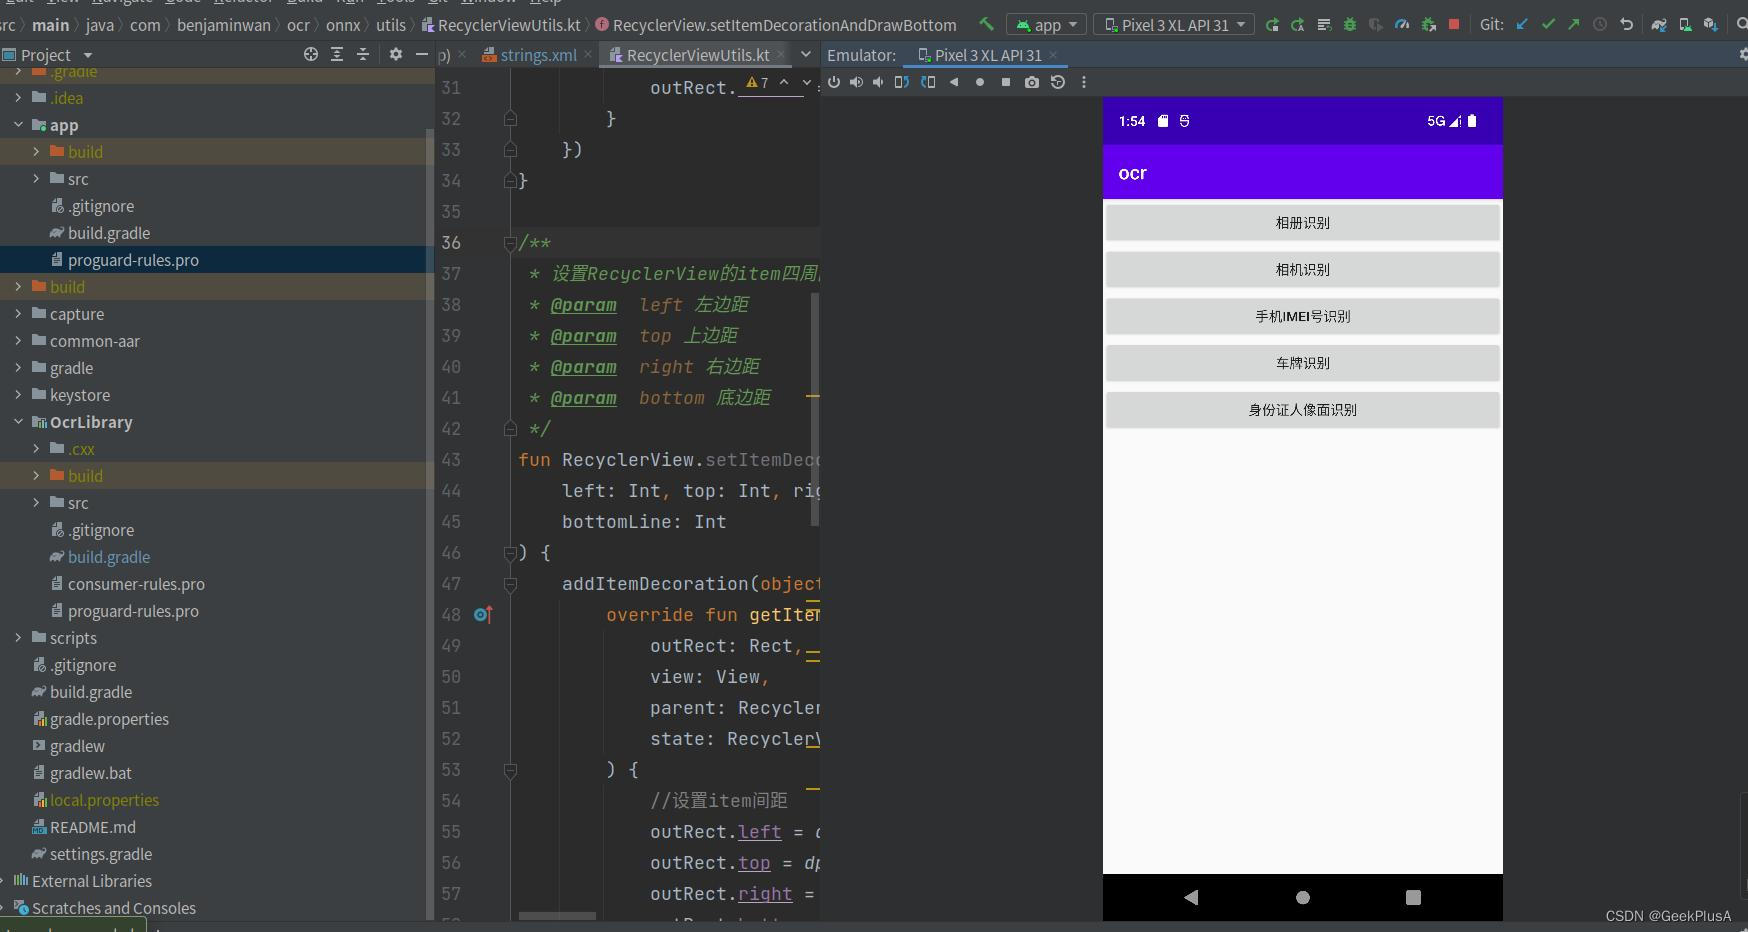1748x932 pixels.
Task: Click the red Stop button in toolbar
Action: click(x=1454, y=24)
